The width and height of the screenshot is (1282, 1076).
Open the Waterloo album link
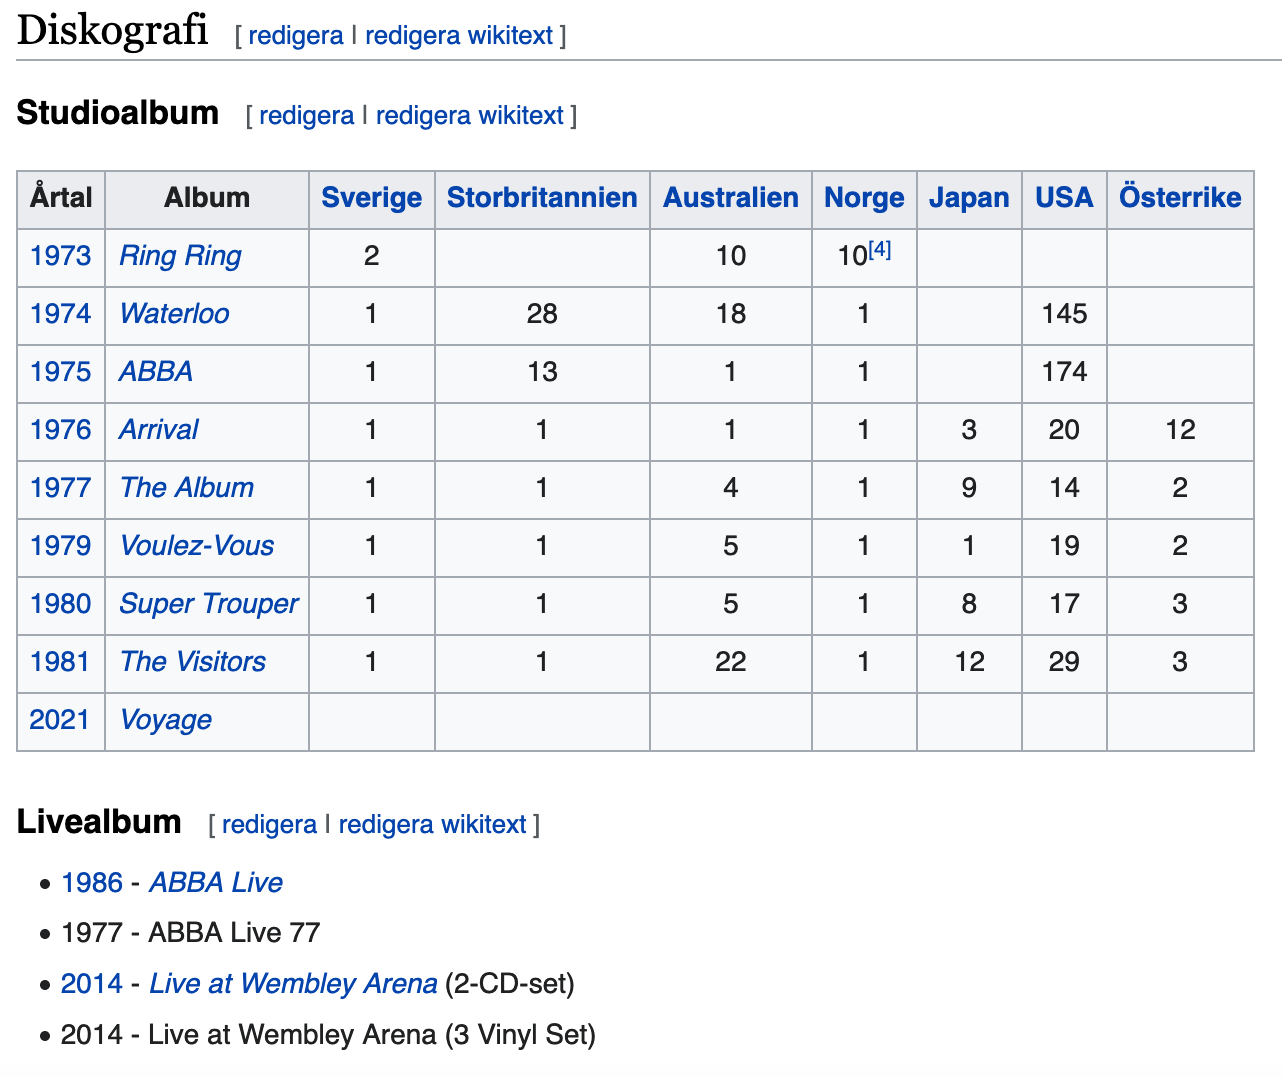coord(174,314)
